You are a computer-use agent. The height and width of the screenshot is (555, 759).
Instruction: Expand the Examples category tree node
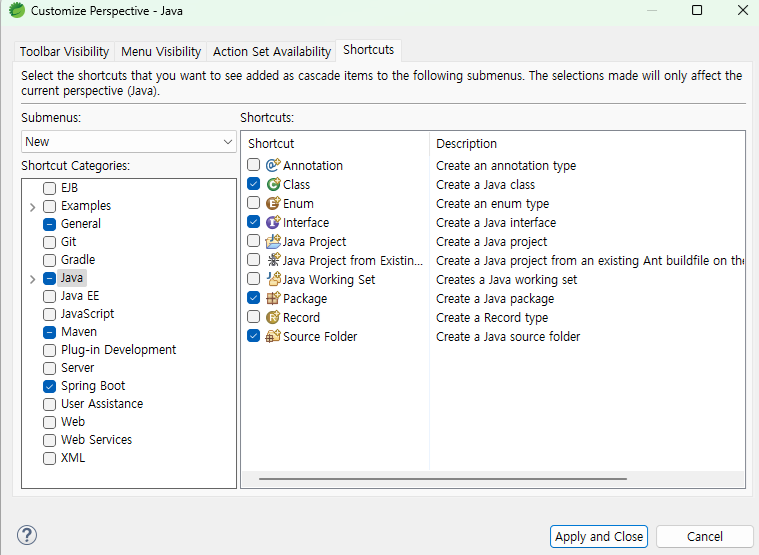click(32, 207)
